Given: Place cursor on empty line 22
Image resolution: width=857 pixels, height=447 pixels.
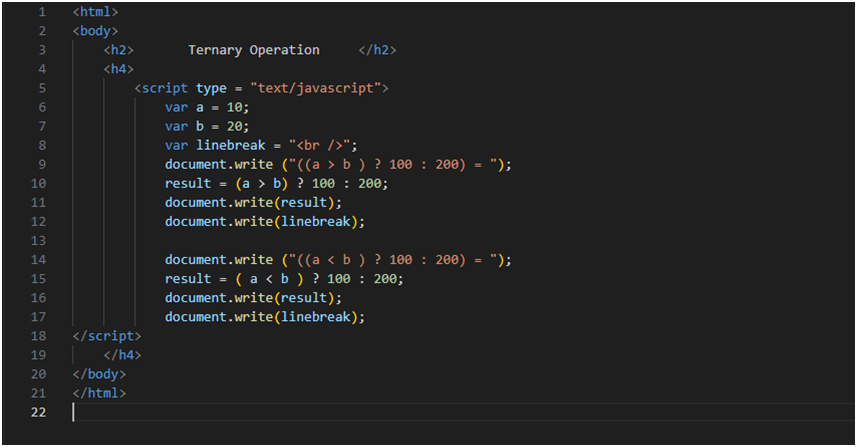Looking at the screenshot, I should (462, 412).
